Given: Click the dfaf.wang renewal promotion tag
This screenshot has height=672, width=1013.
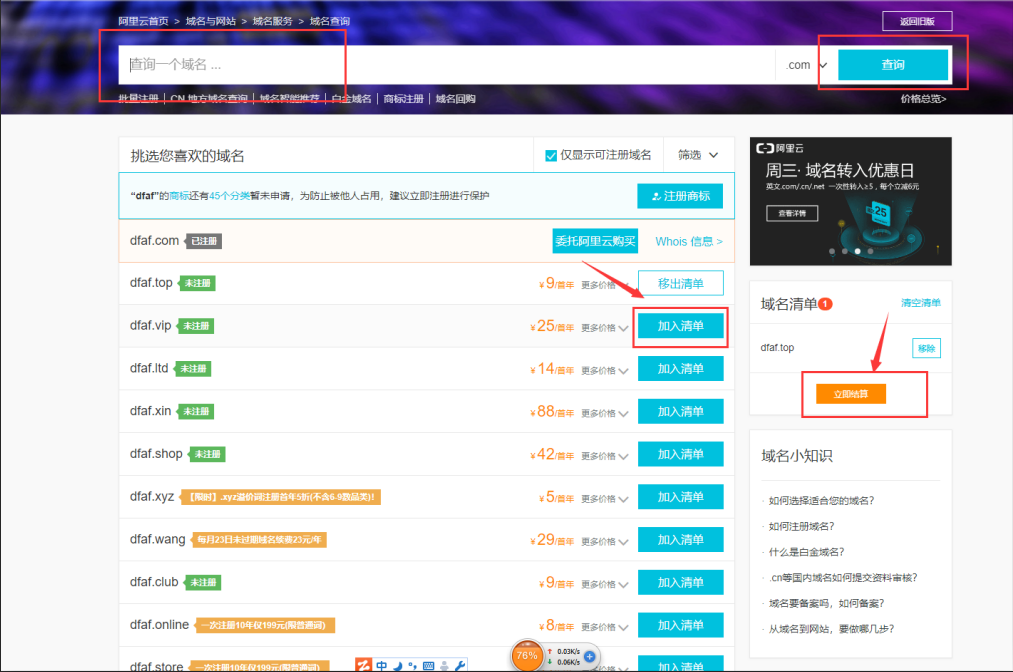Looking at the screenshot, I should coord(258,540).
